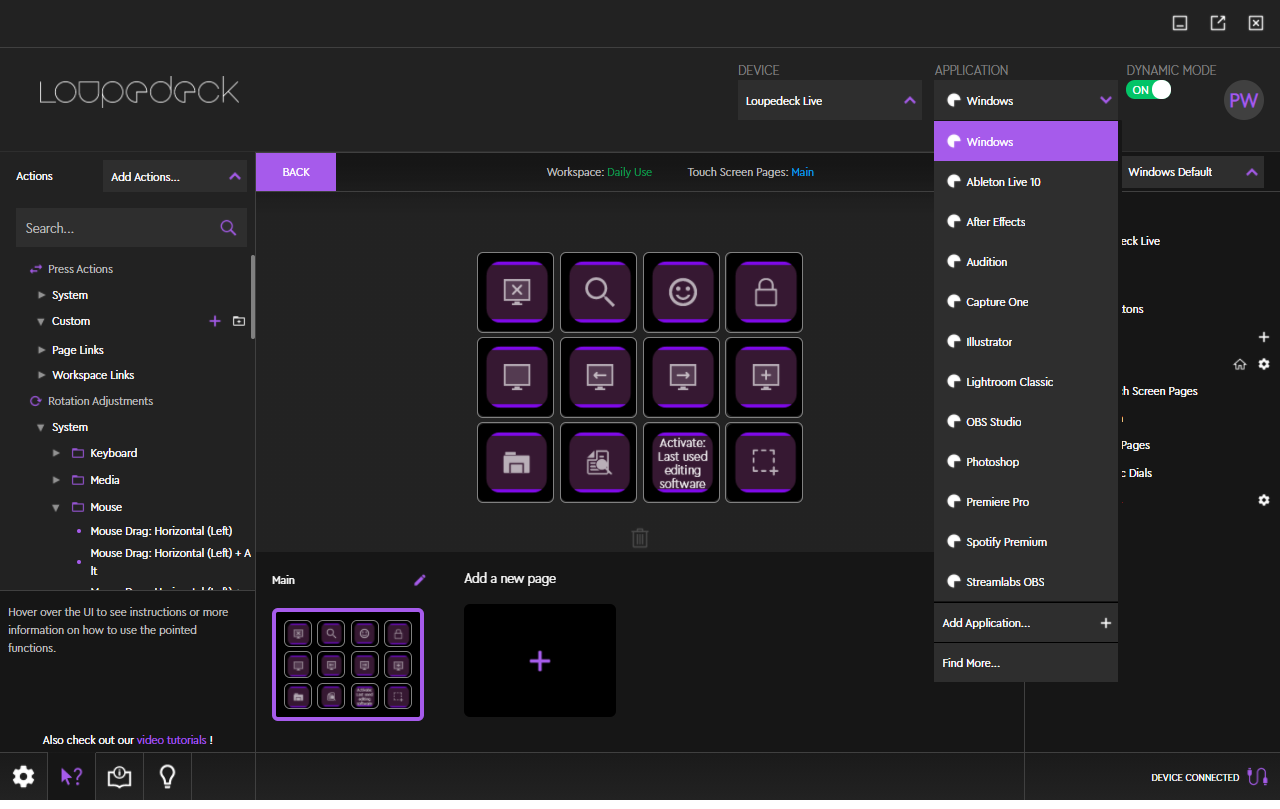This screenshot has width=1280, height=809.
Task: Open the Device Loupedeck Live dropdown
Action: pyautogui.click(x=830, y=100)
